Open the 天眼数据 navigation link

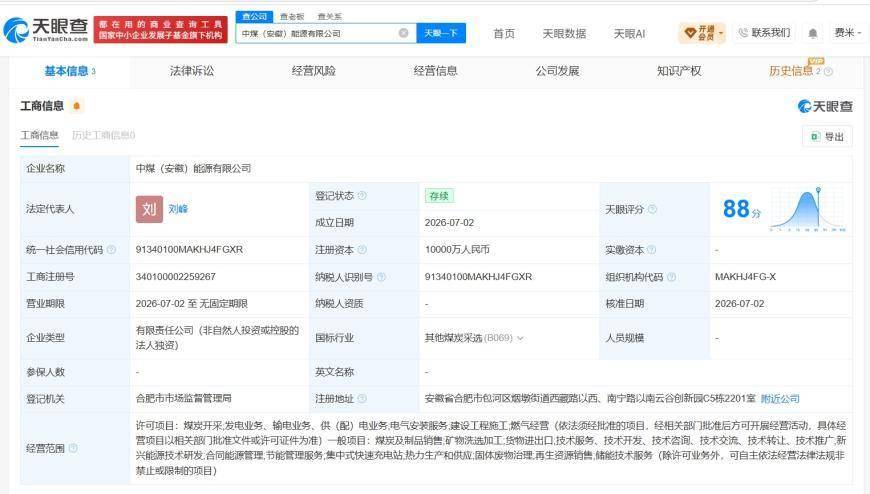pyautogui.click(x=564, y=34)
